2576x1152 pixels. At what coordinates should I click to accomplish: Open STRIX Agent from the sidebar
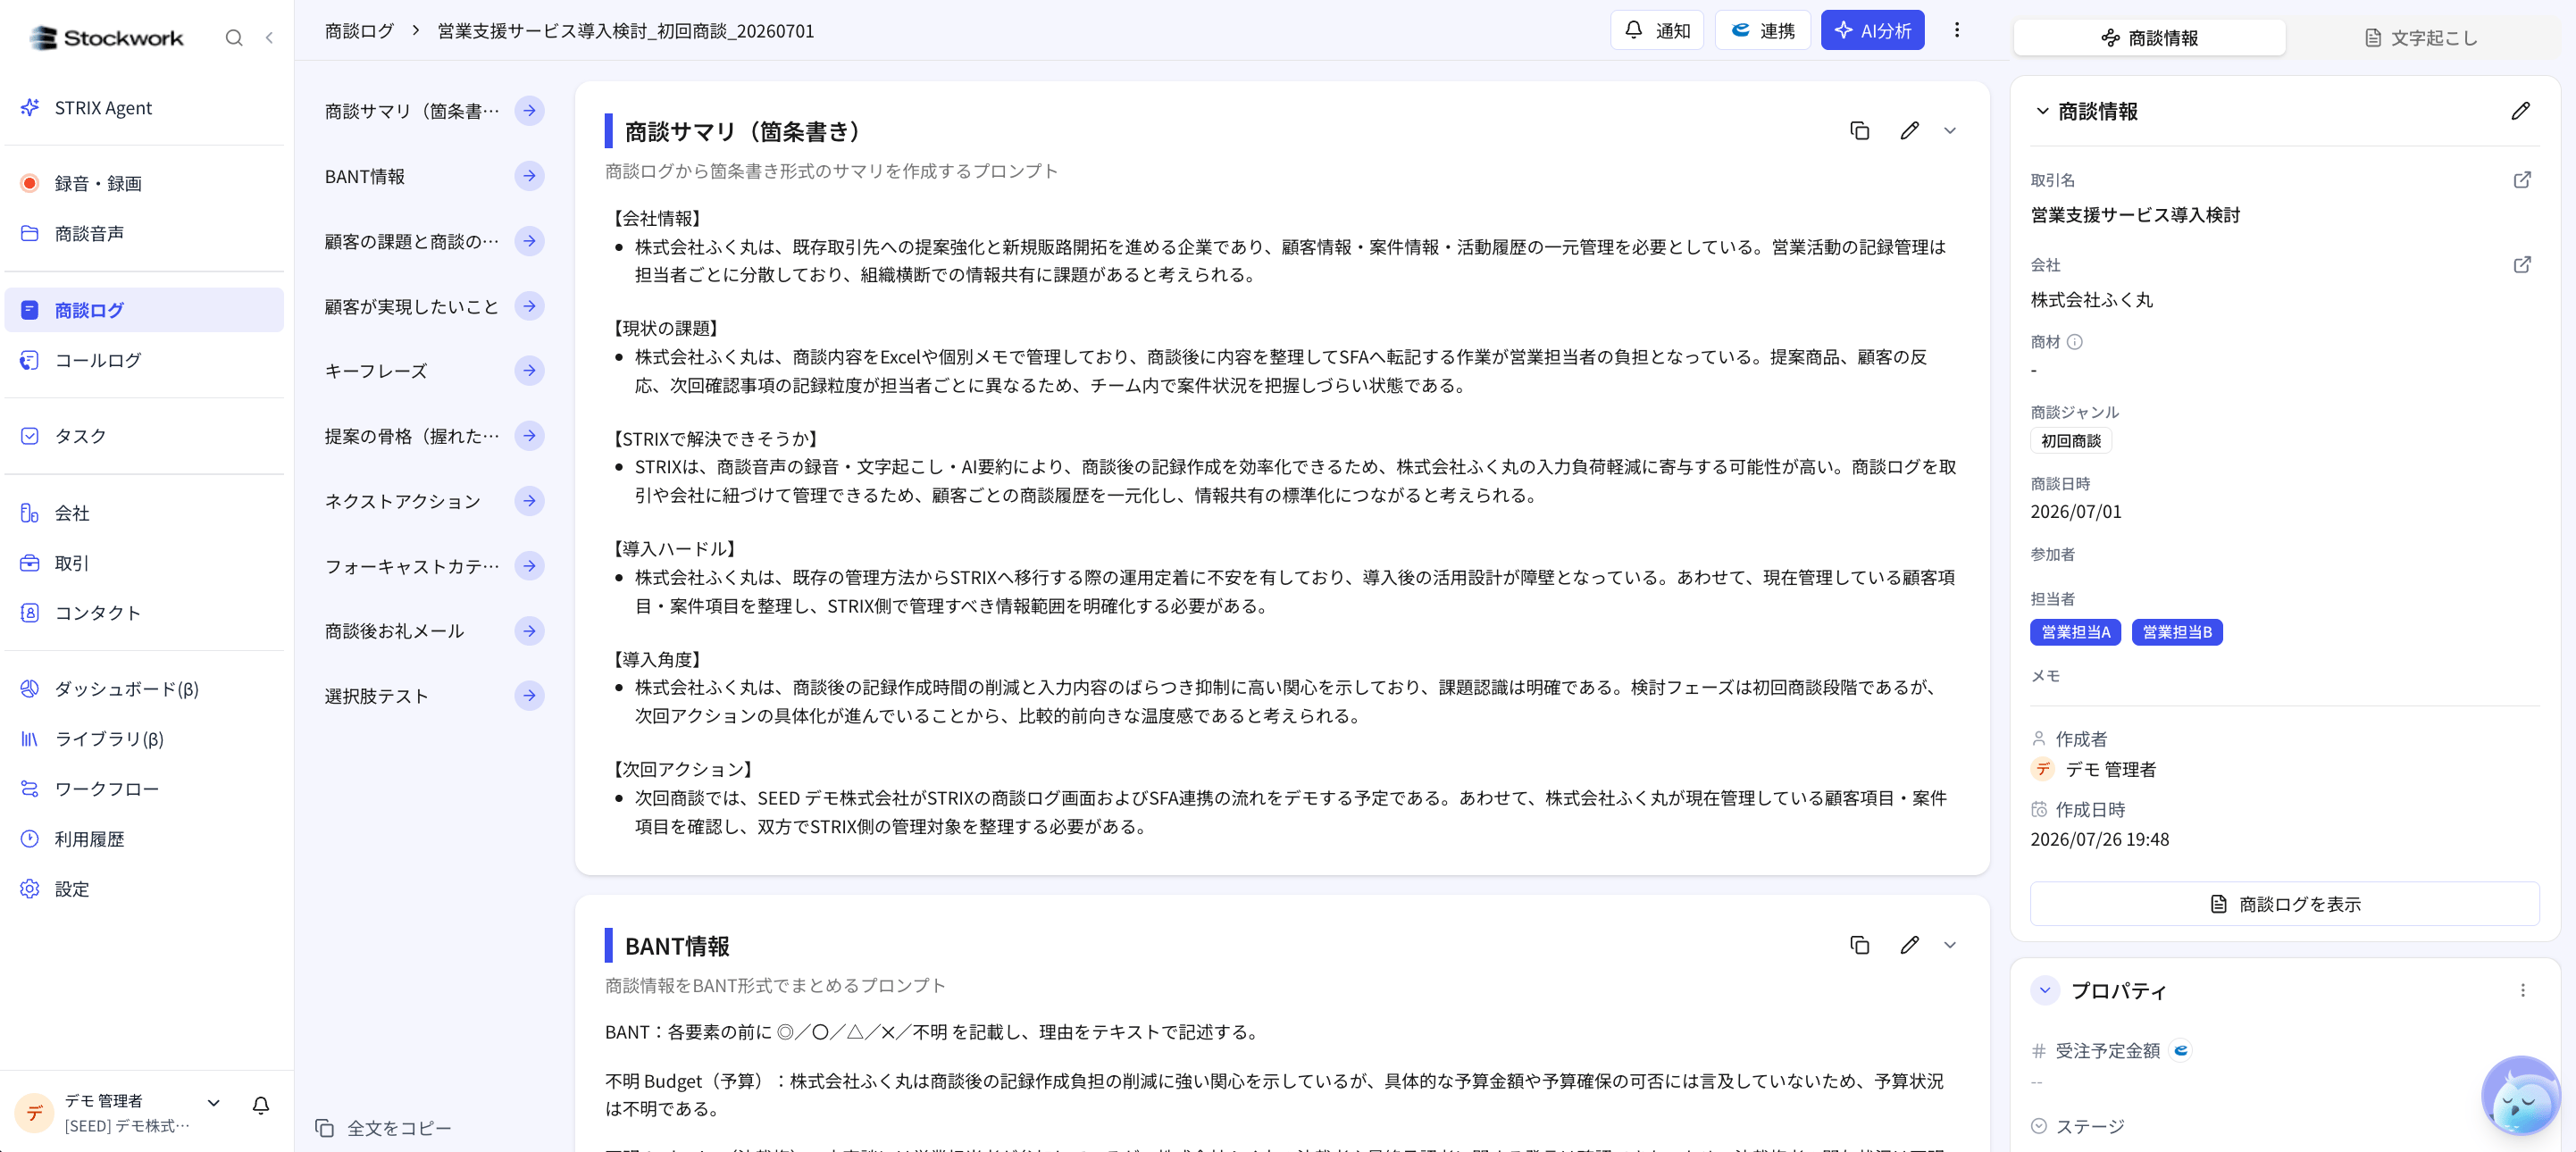click(x=144, y=108)
